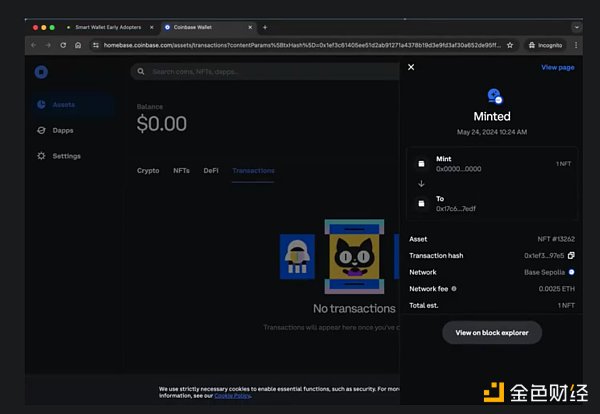Expand the browser tab list chevron

point(577,27)
